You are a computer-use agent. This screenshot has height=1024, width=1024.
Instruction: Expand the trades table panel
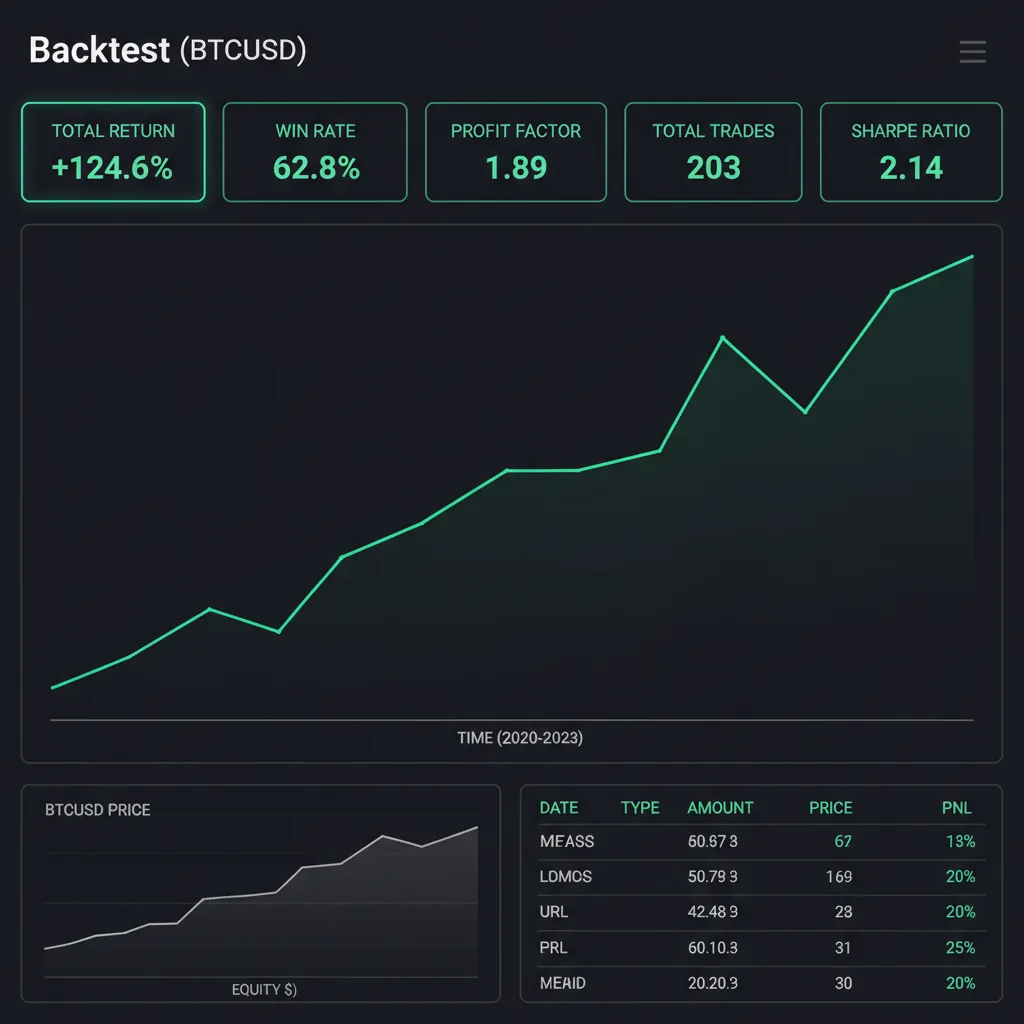(x=762, y=895)
